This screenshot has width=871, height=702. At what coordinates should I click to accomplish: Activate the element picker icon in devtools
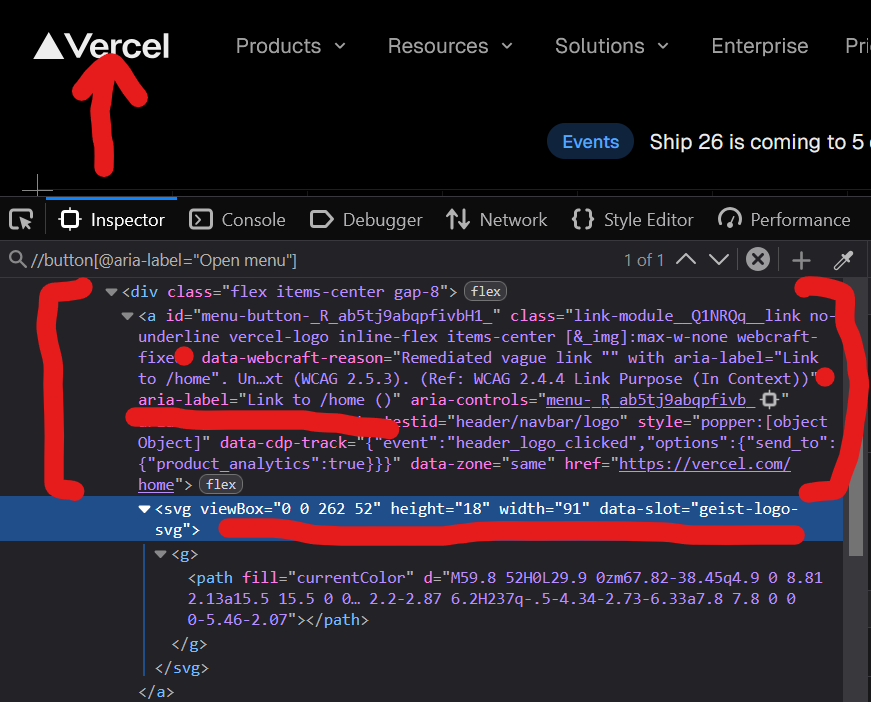click(x=21, y=220)
